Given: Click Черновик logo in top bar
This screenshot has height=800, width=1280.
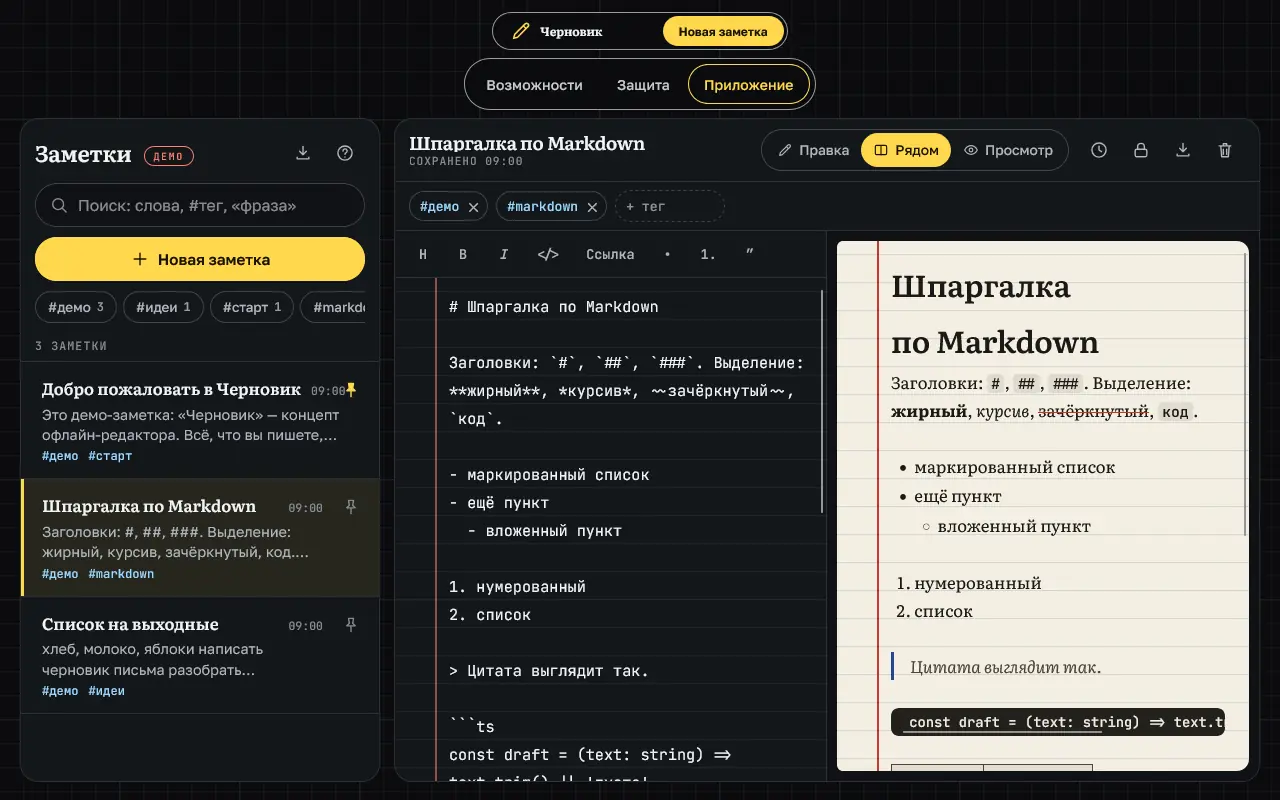Looking at the screenshot, I should point(557,31).
